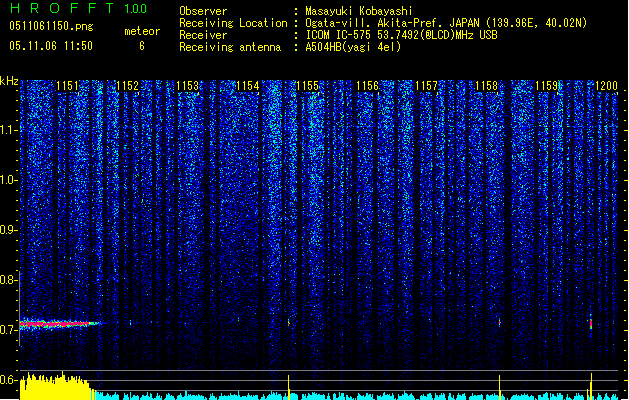Click the 1159 time marker
Viewport: 629px width, 400px height.
click(546, 86)
